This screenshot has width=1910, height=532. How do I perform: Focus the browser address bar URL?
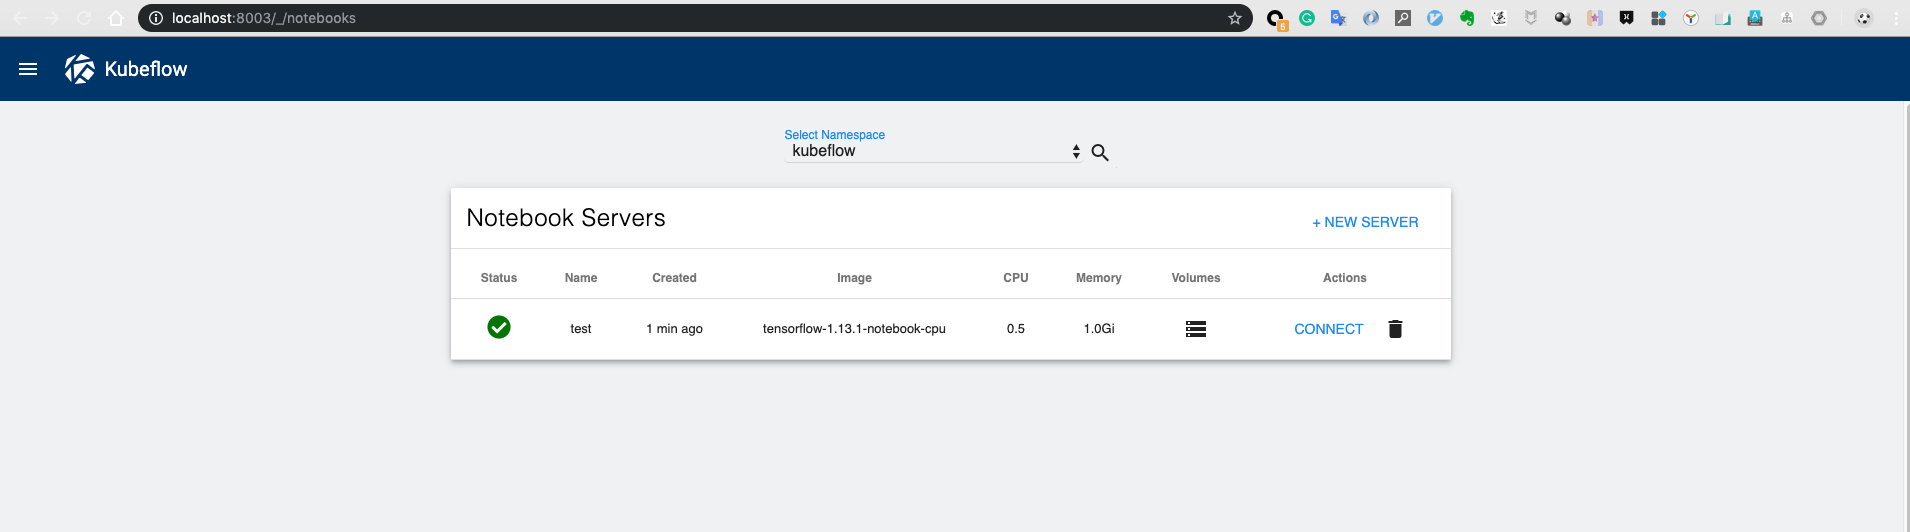coord(600,18)
